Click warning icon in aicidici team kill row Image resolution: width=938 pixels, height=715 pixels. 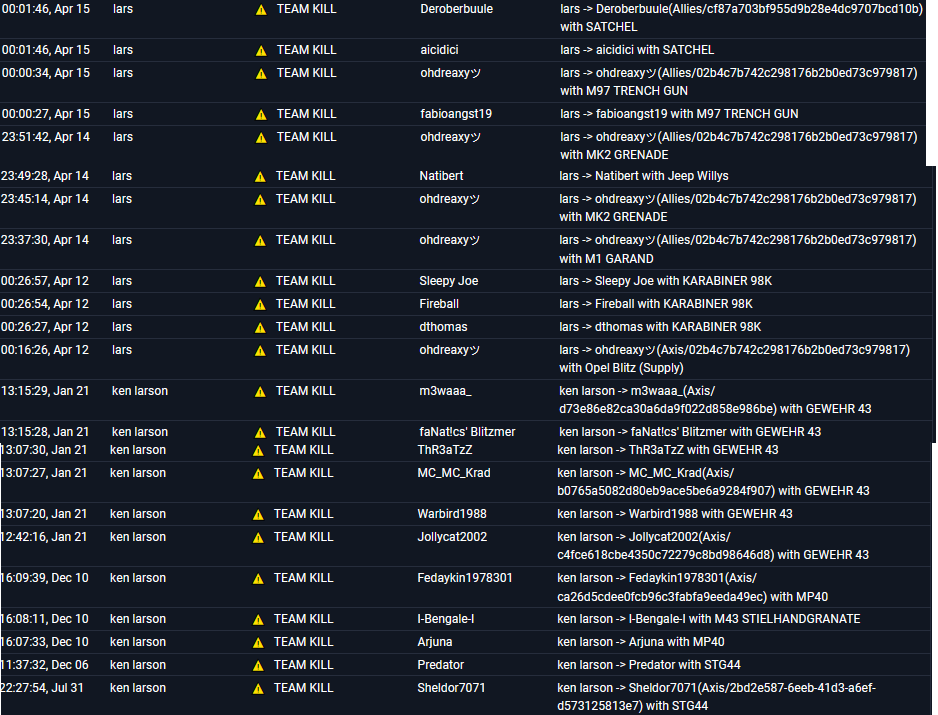click(261, 50)
